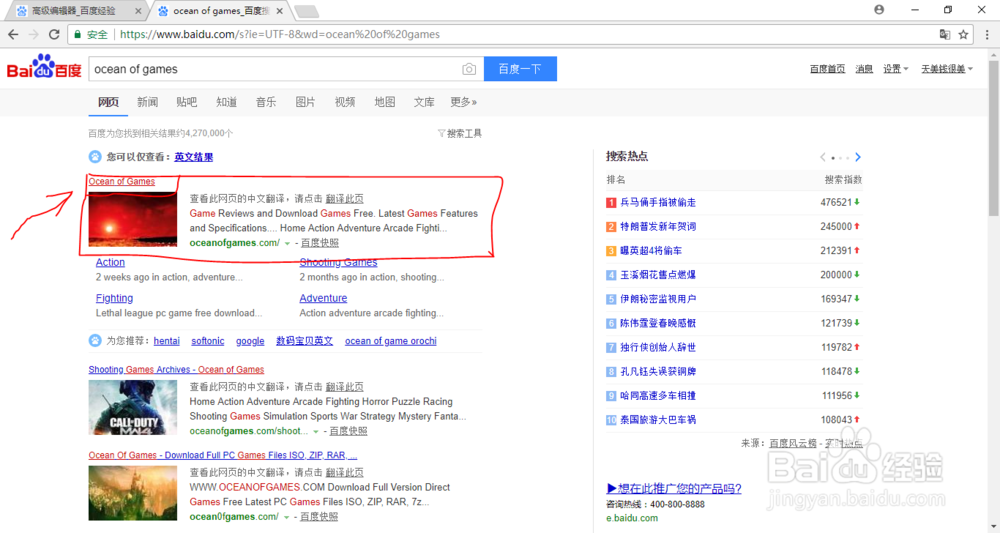Click the Baidu logo
The width and height of the screenshot is (1000, 533).
44,66
